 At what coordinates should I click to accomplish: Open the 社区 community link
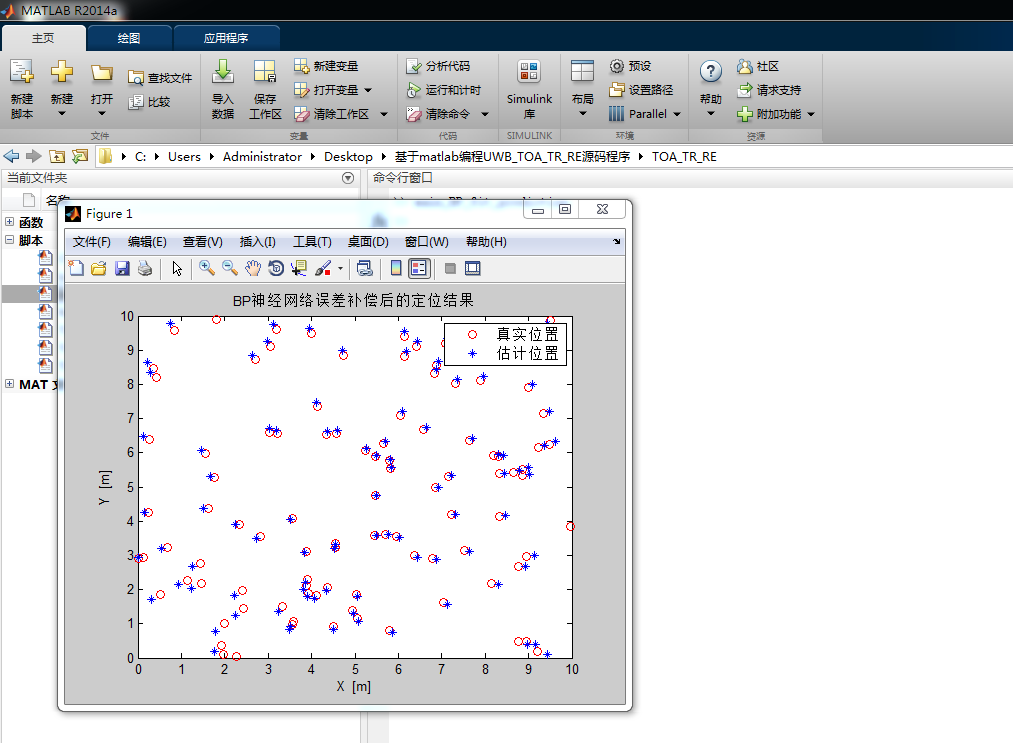point(758,66)
